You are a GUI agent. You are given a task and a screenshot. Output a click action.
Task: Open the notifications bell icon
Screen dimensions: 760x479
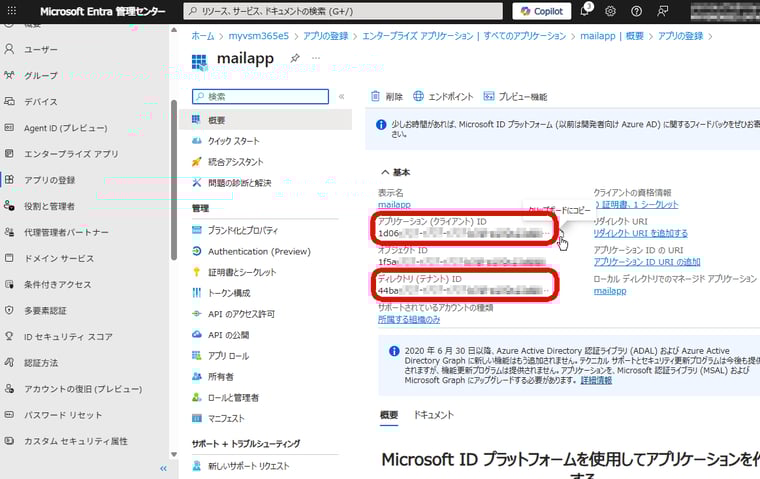pyautogui.click(x=585, y=11)
